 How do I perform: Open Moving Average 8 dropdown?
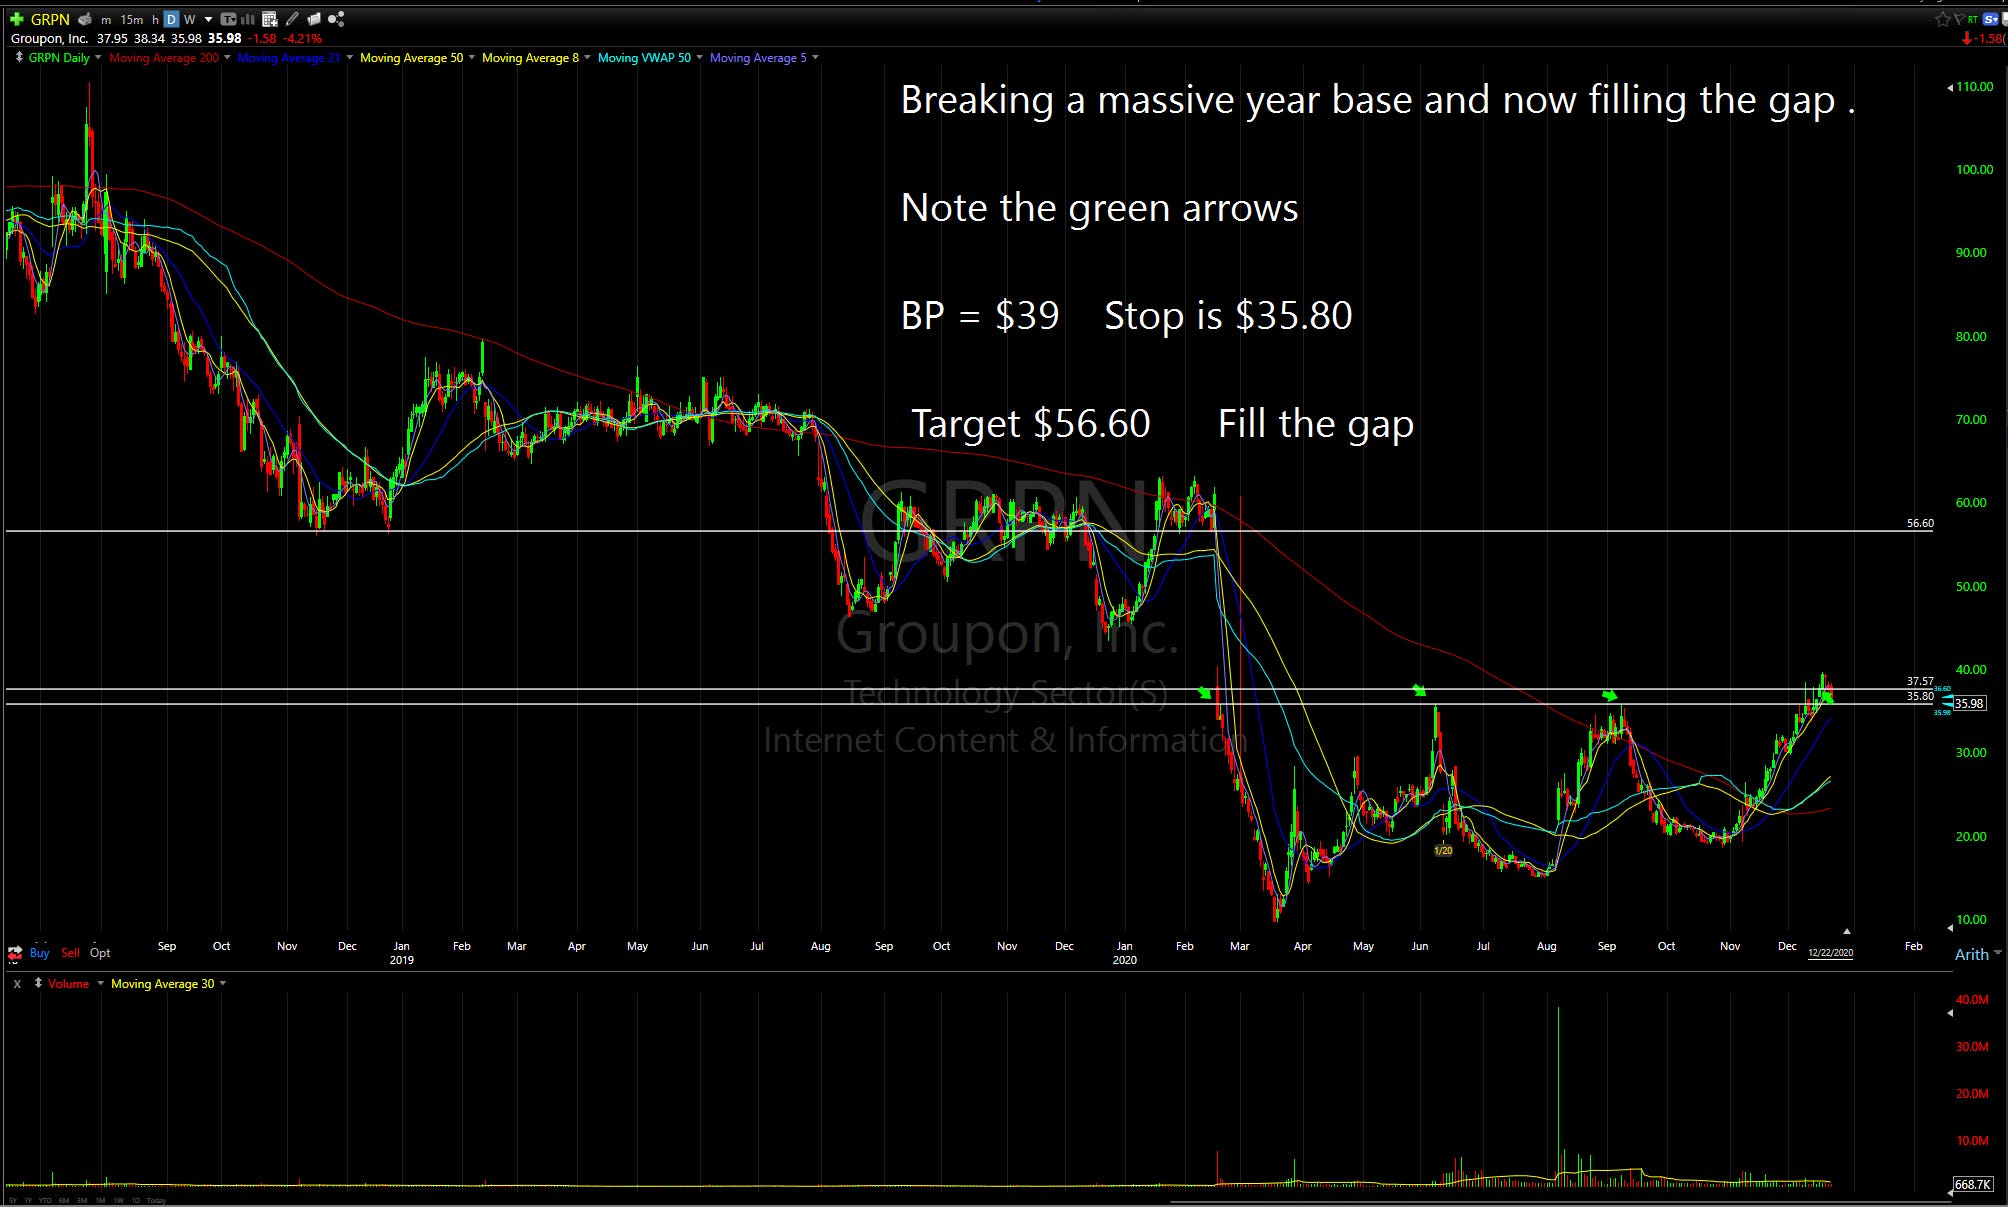(x=587, y=57)
